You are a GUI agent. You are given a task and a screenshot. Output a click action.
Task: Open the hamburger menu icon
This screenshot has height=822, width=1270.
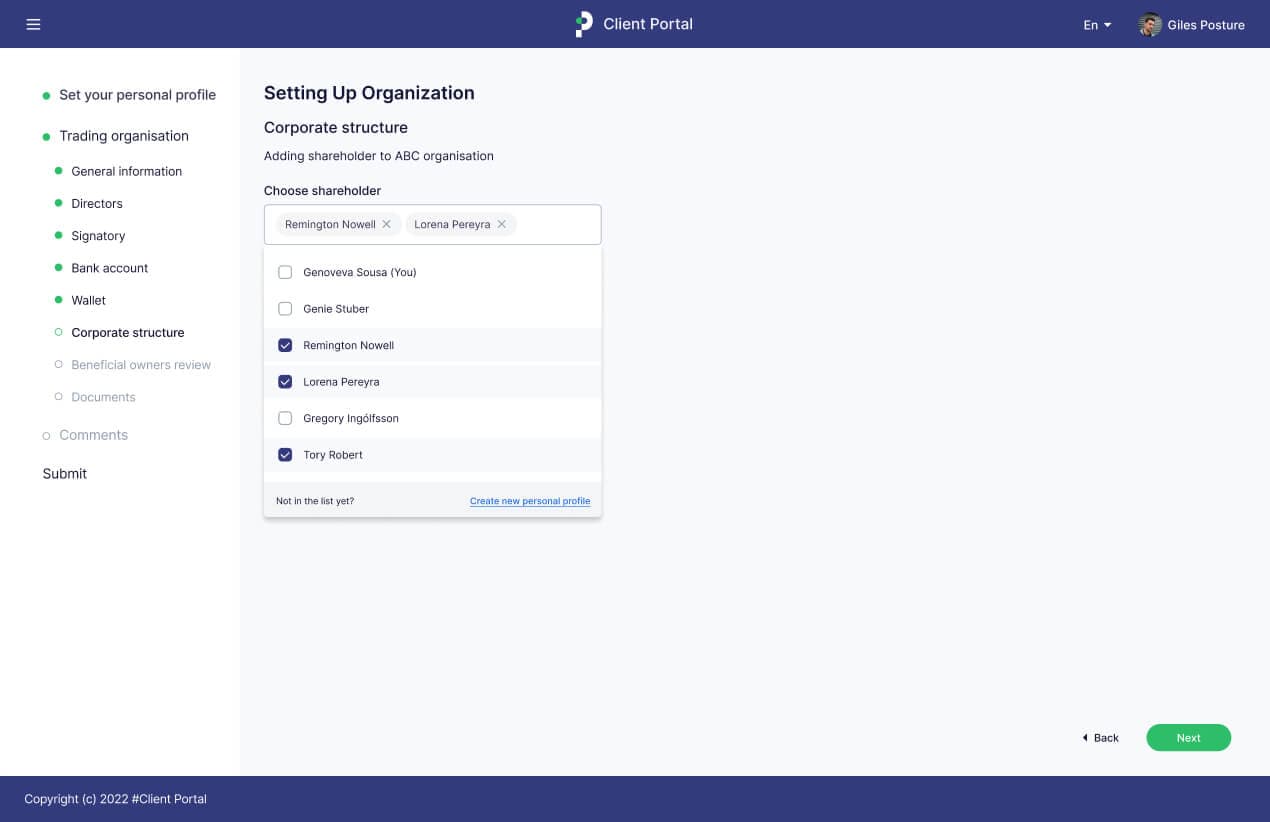pos(33,24)
